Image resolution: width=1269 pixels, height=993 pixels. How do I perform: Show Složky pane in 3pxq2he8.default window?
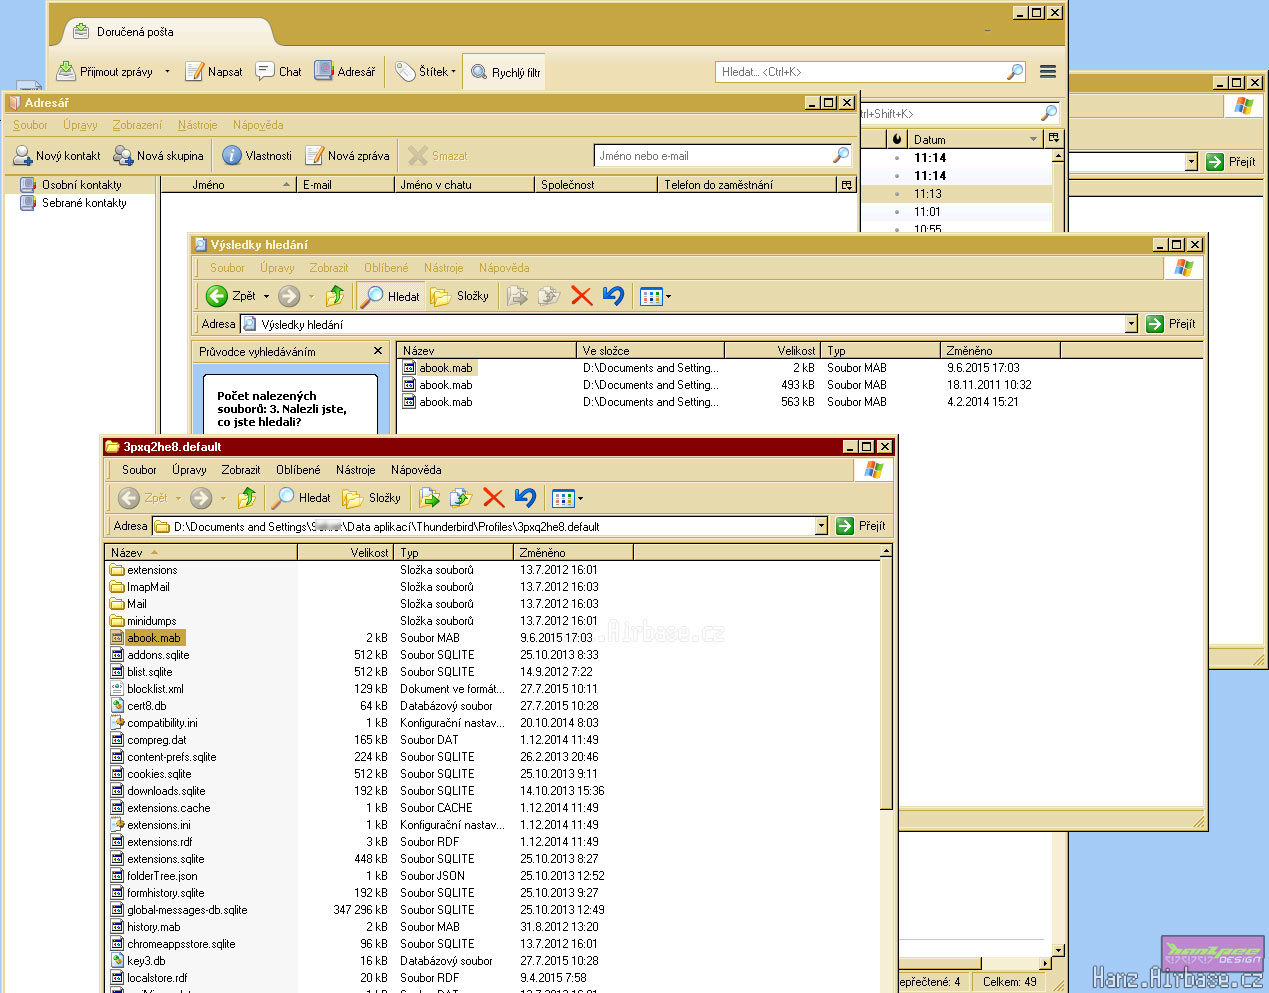click(x=371, y=498)
